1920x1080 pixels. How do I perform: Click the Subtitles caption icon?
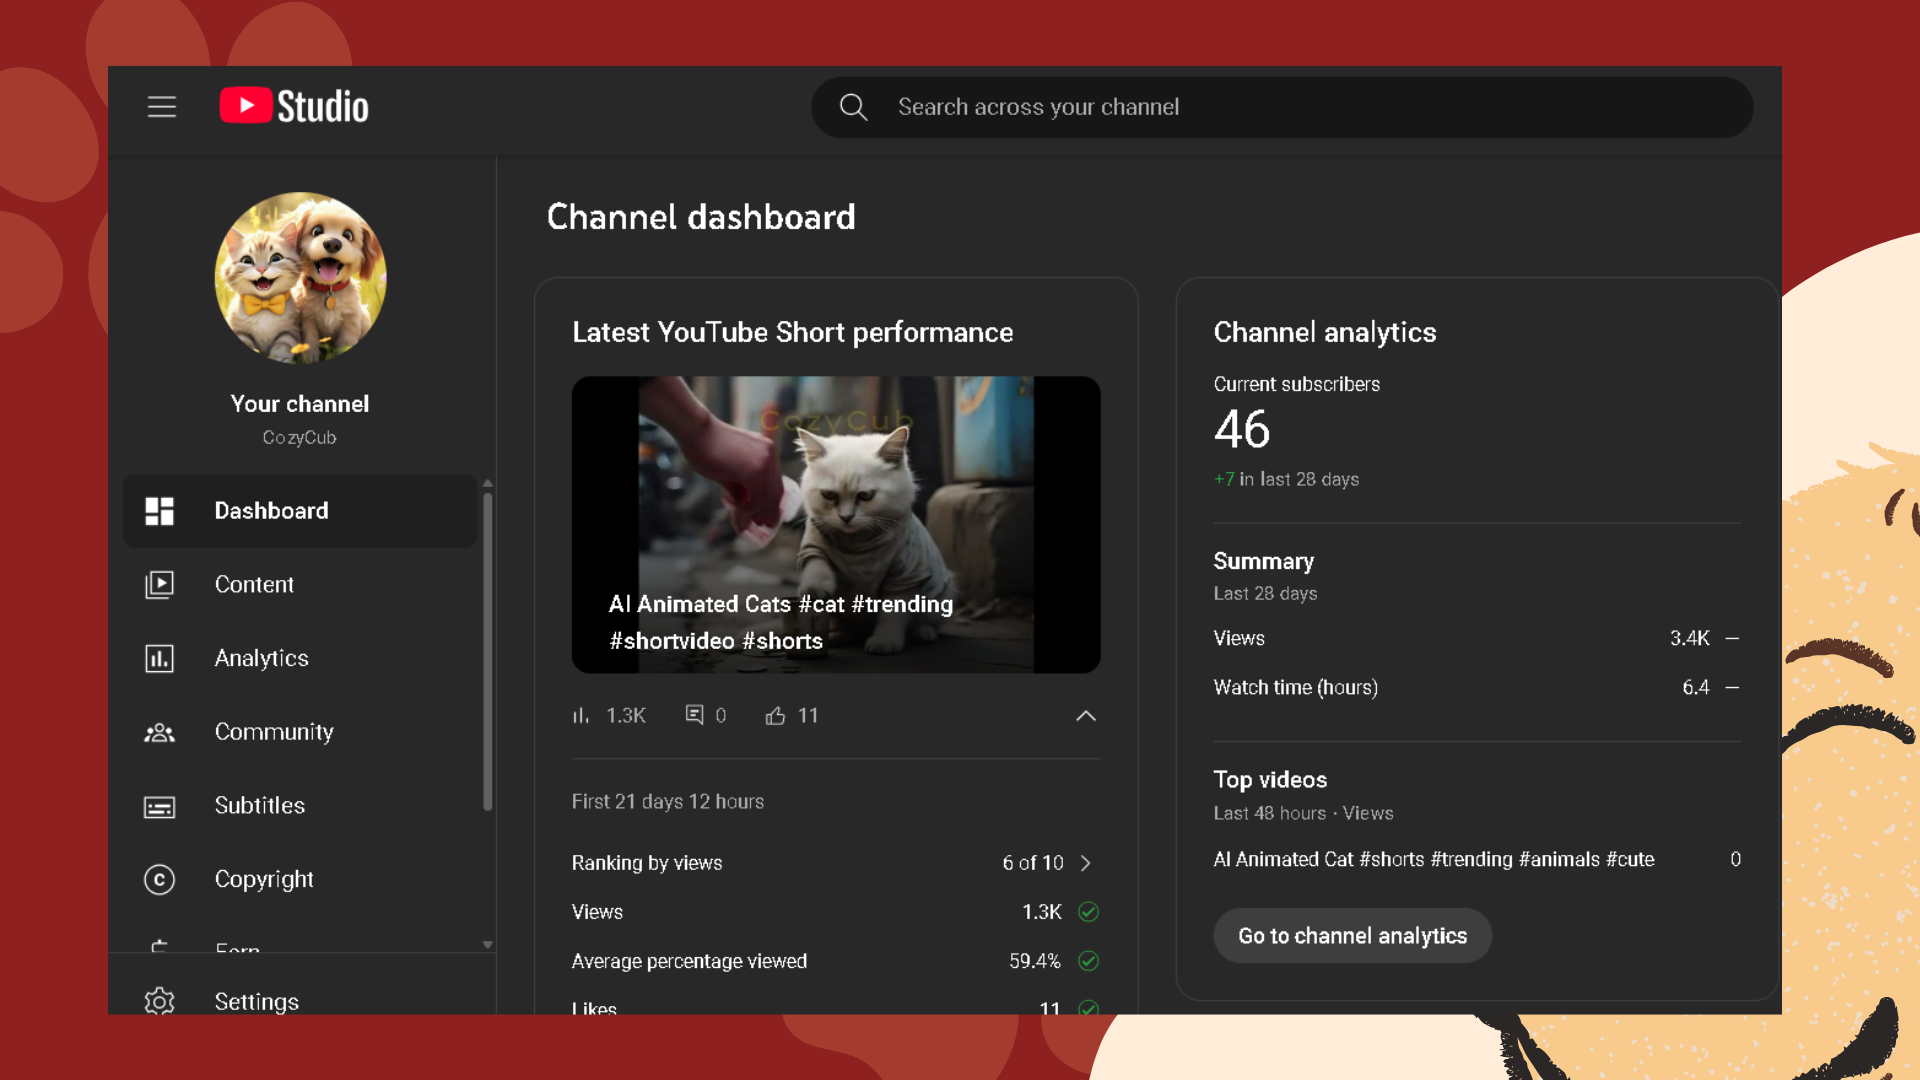pyautogui.click(x=160, y=806)
